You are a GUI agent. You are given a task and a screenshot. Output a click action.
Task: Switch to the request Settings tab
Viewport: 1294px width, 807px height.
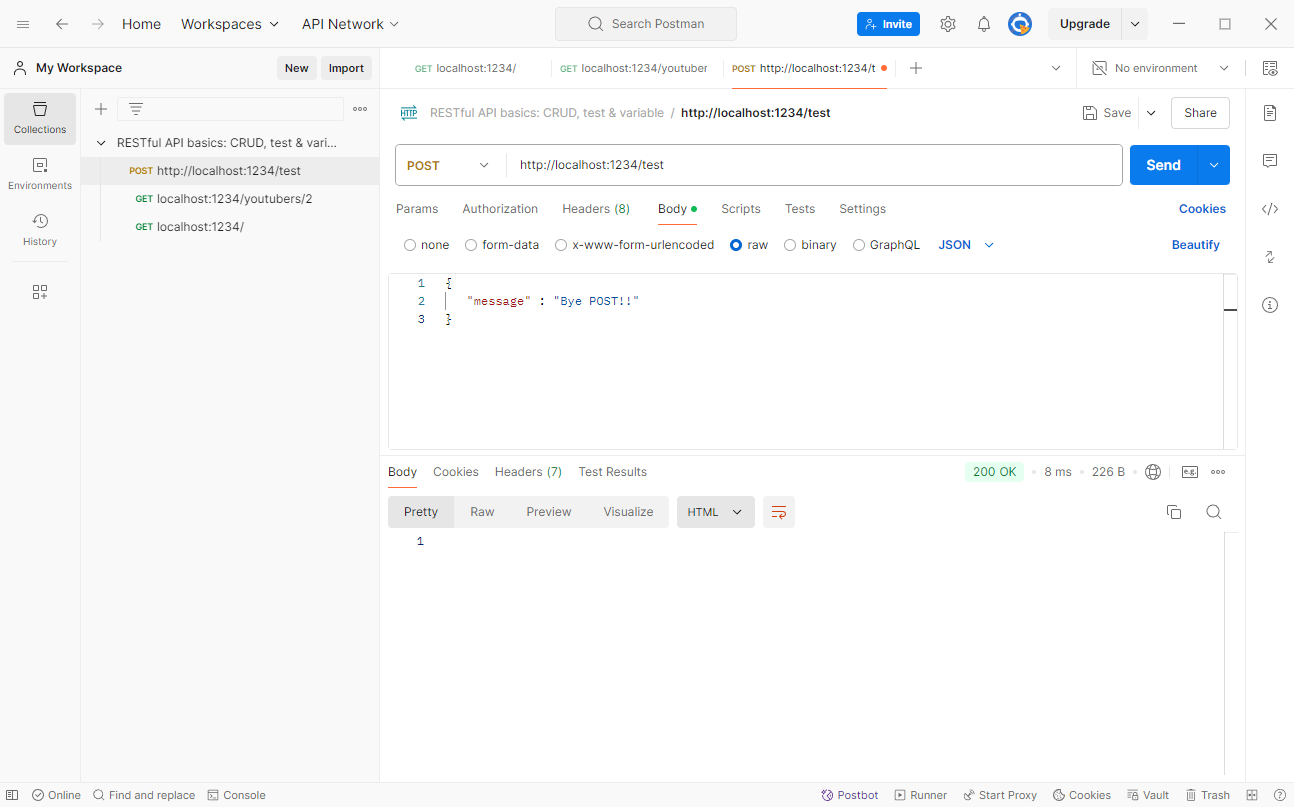tap(863, 209)
